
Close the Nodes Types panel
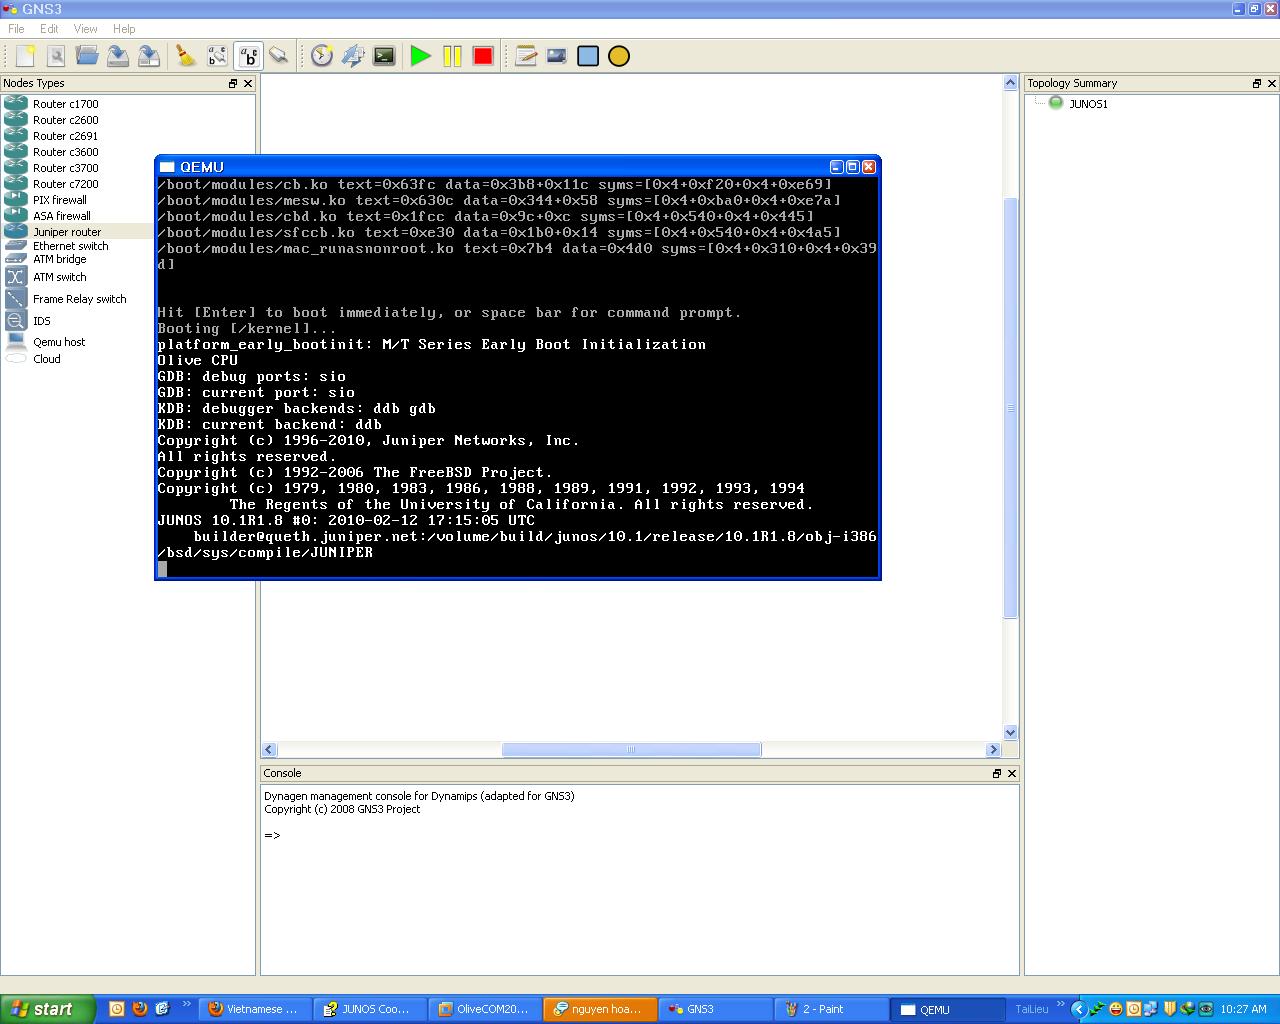point(248,84)
